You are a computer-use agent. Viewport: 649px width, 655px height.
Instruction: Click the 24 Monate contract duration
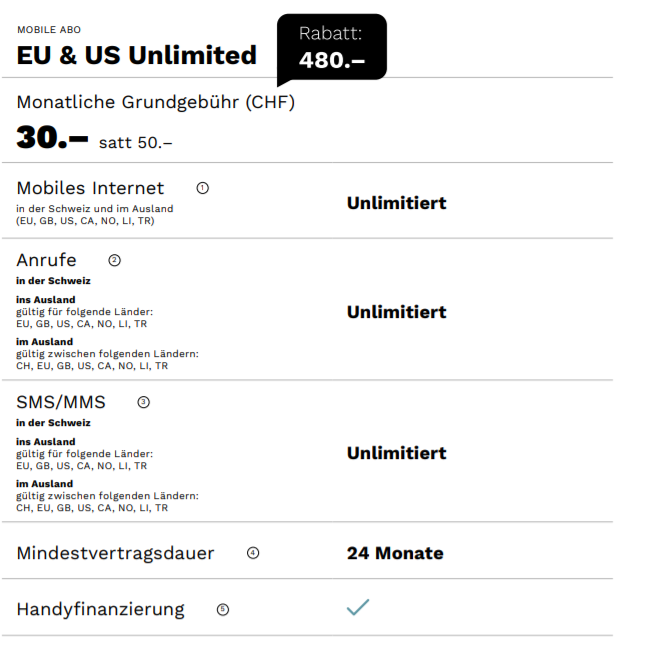[x=395, y=553]
